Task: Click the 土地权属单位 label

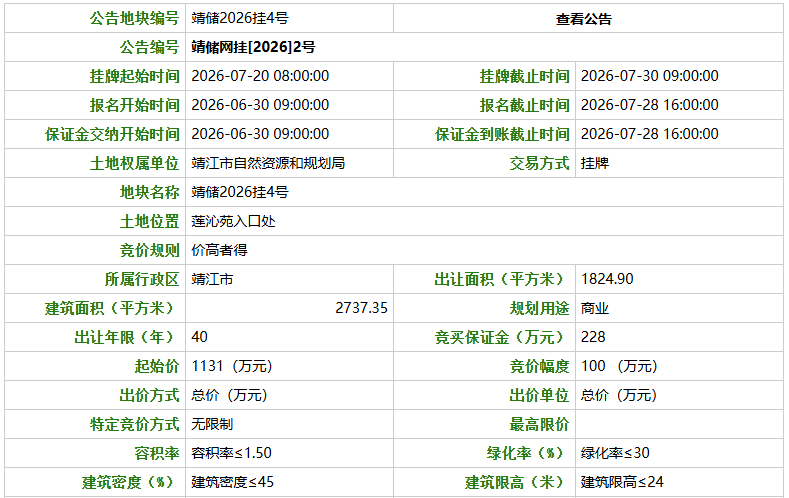Action: (x=134, y=163)
